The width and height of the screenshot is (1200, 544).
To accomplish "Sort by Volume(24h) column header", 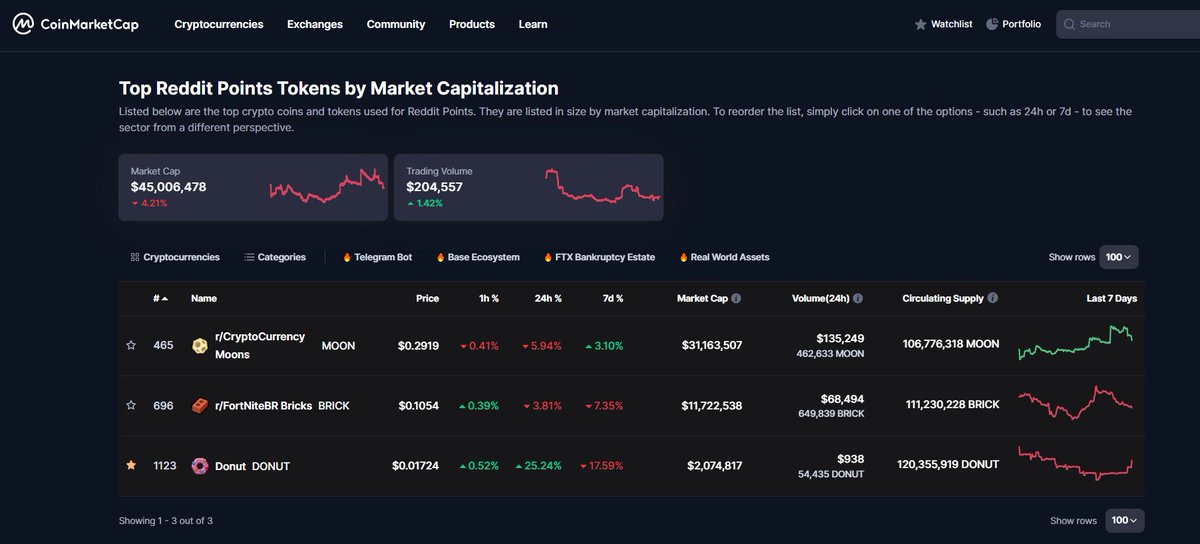I will 820,298.
